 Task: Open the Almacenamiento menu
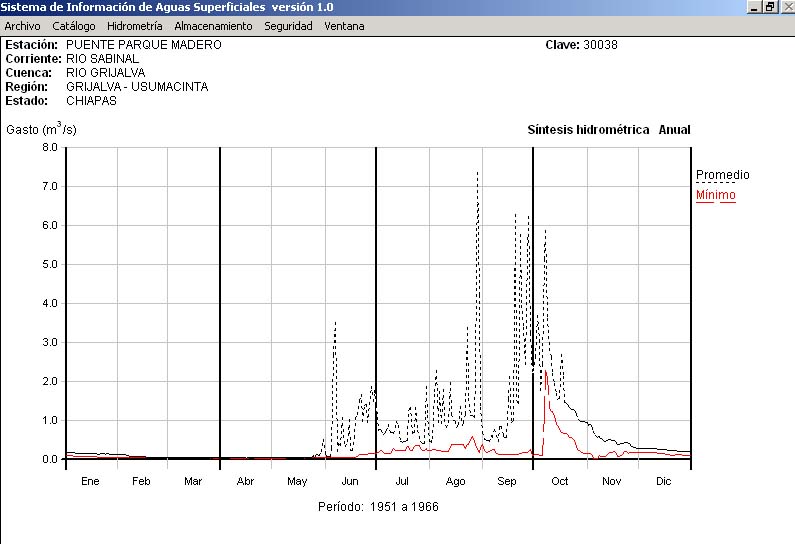[213, 26]
